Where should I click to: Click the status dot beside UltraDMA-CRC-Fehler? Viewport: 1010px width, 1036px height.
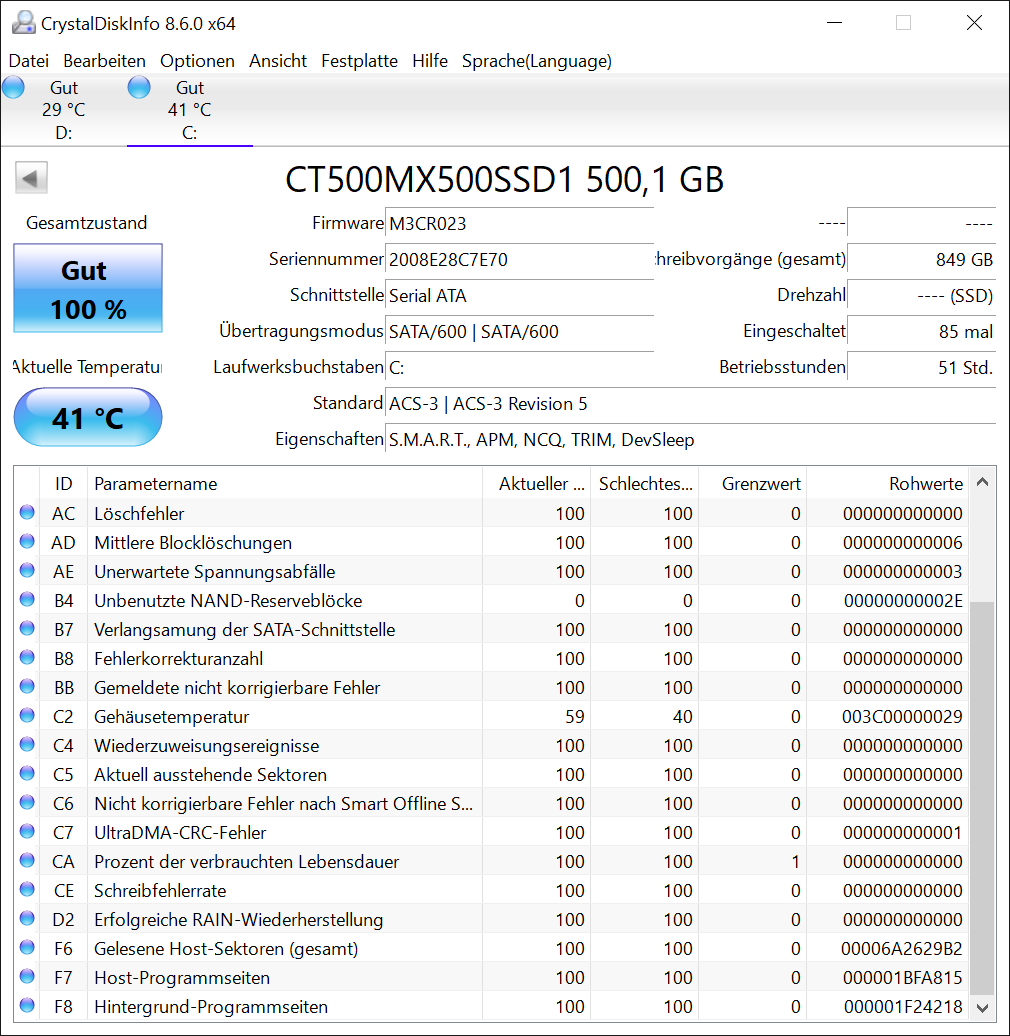(x=28, y=832)
